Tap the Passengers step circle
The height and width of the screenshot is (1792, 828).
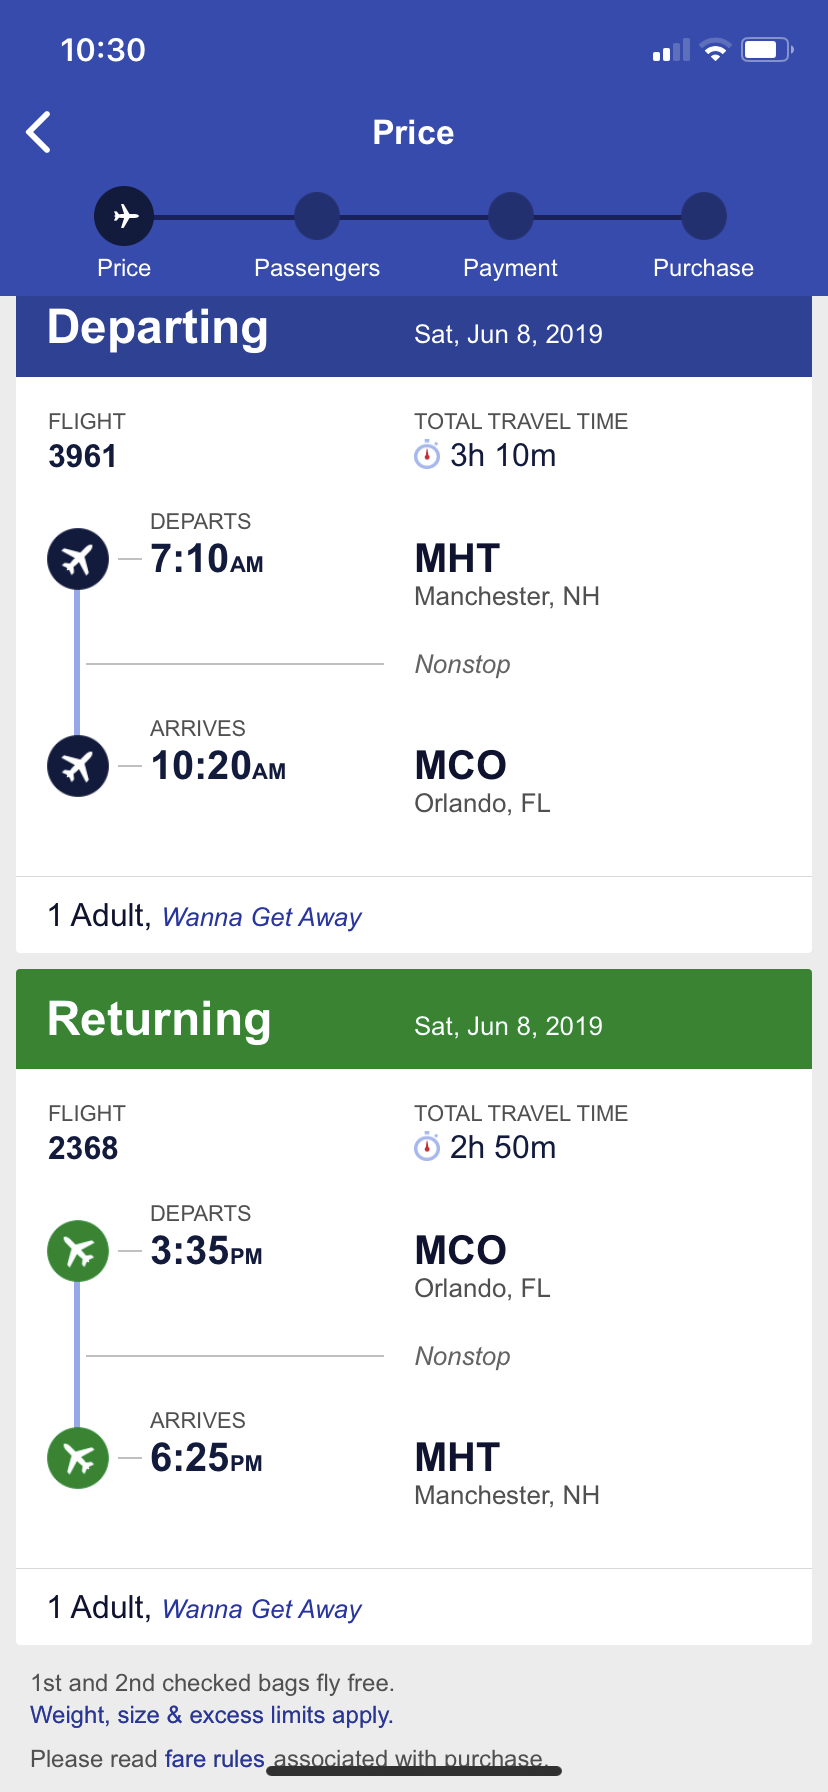coord(317,216)
